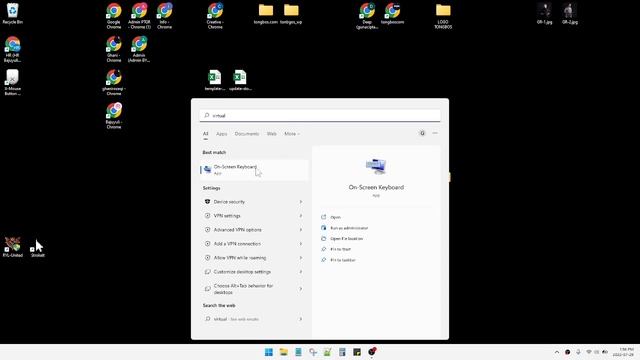This screenshot has height=360, width=640.
Task: Open the Info - Chrome desktop shortcut
Action: tap(164, 16)
